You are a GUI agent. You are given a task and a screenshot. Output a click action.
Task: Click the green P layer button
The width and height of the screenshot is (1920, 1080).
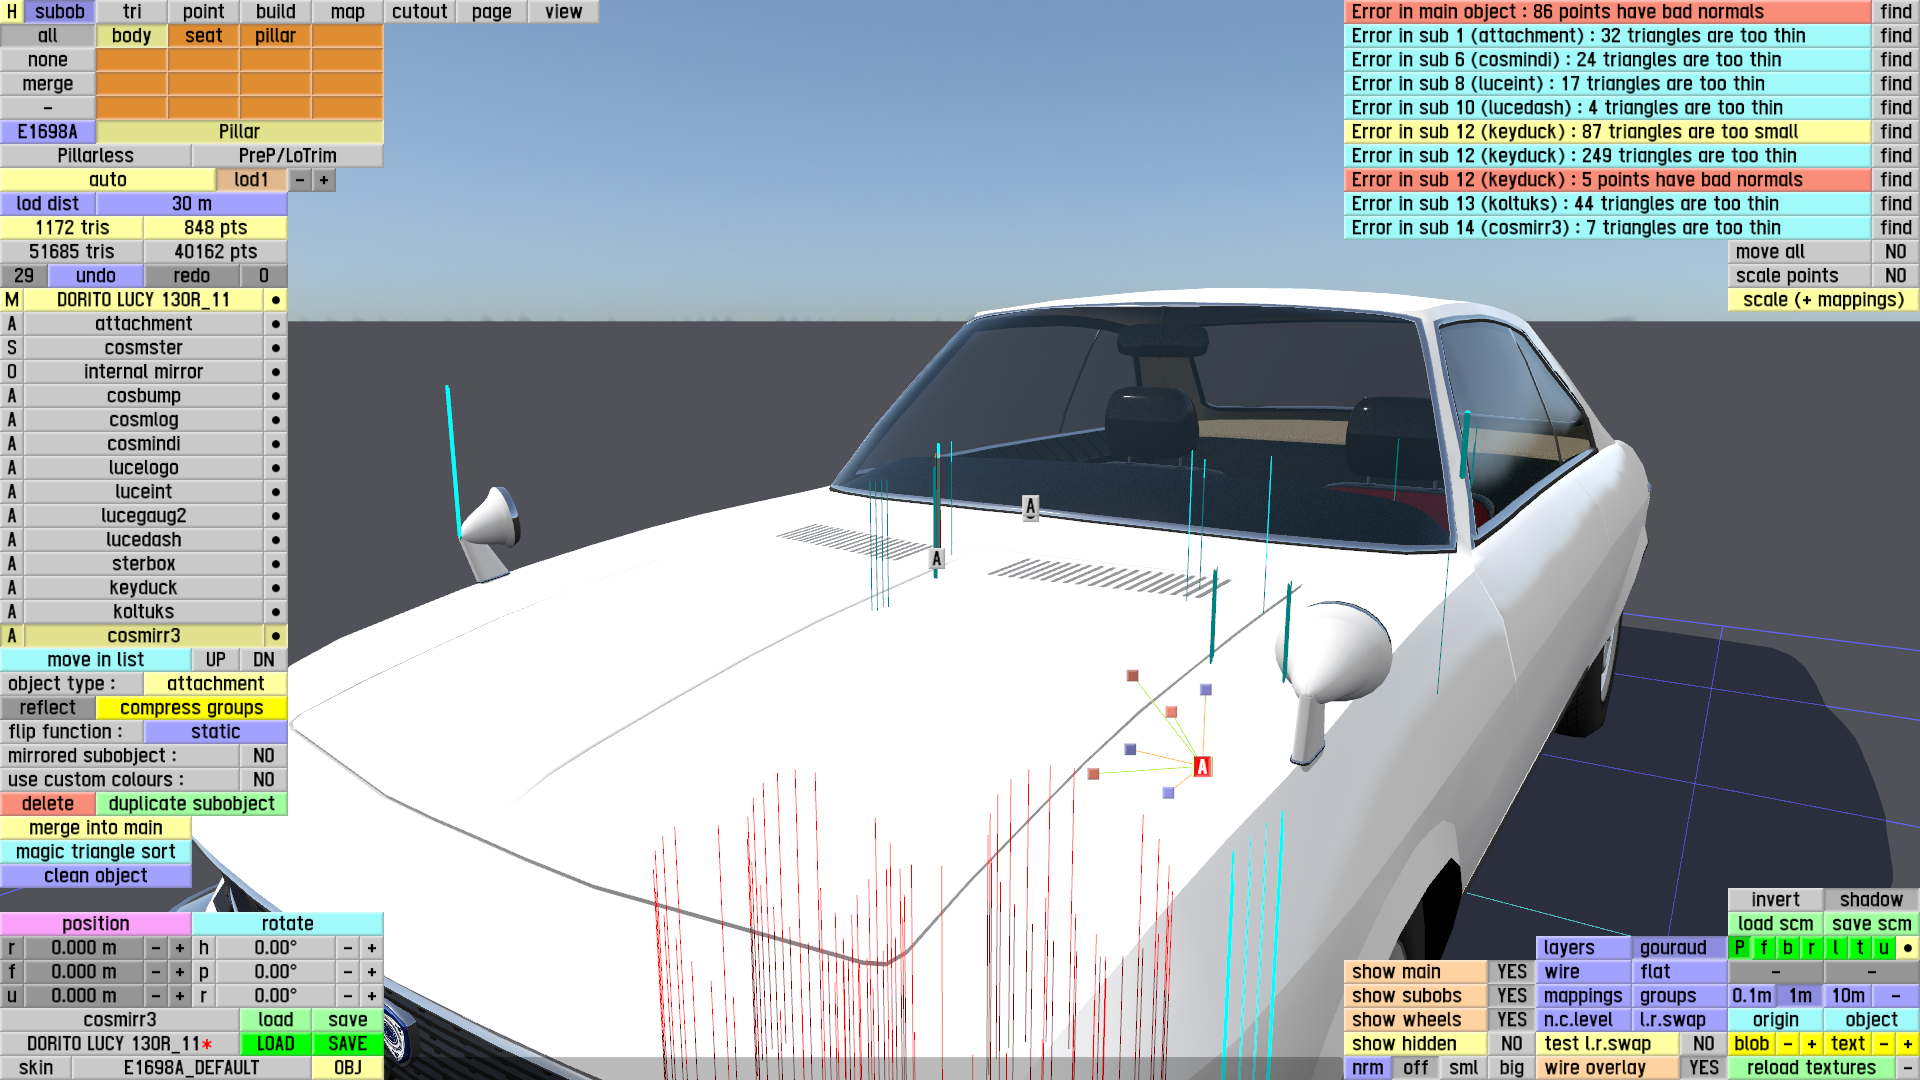1739,948
